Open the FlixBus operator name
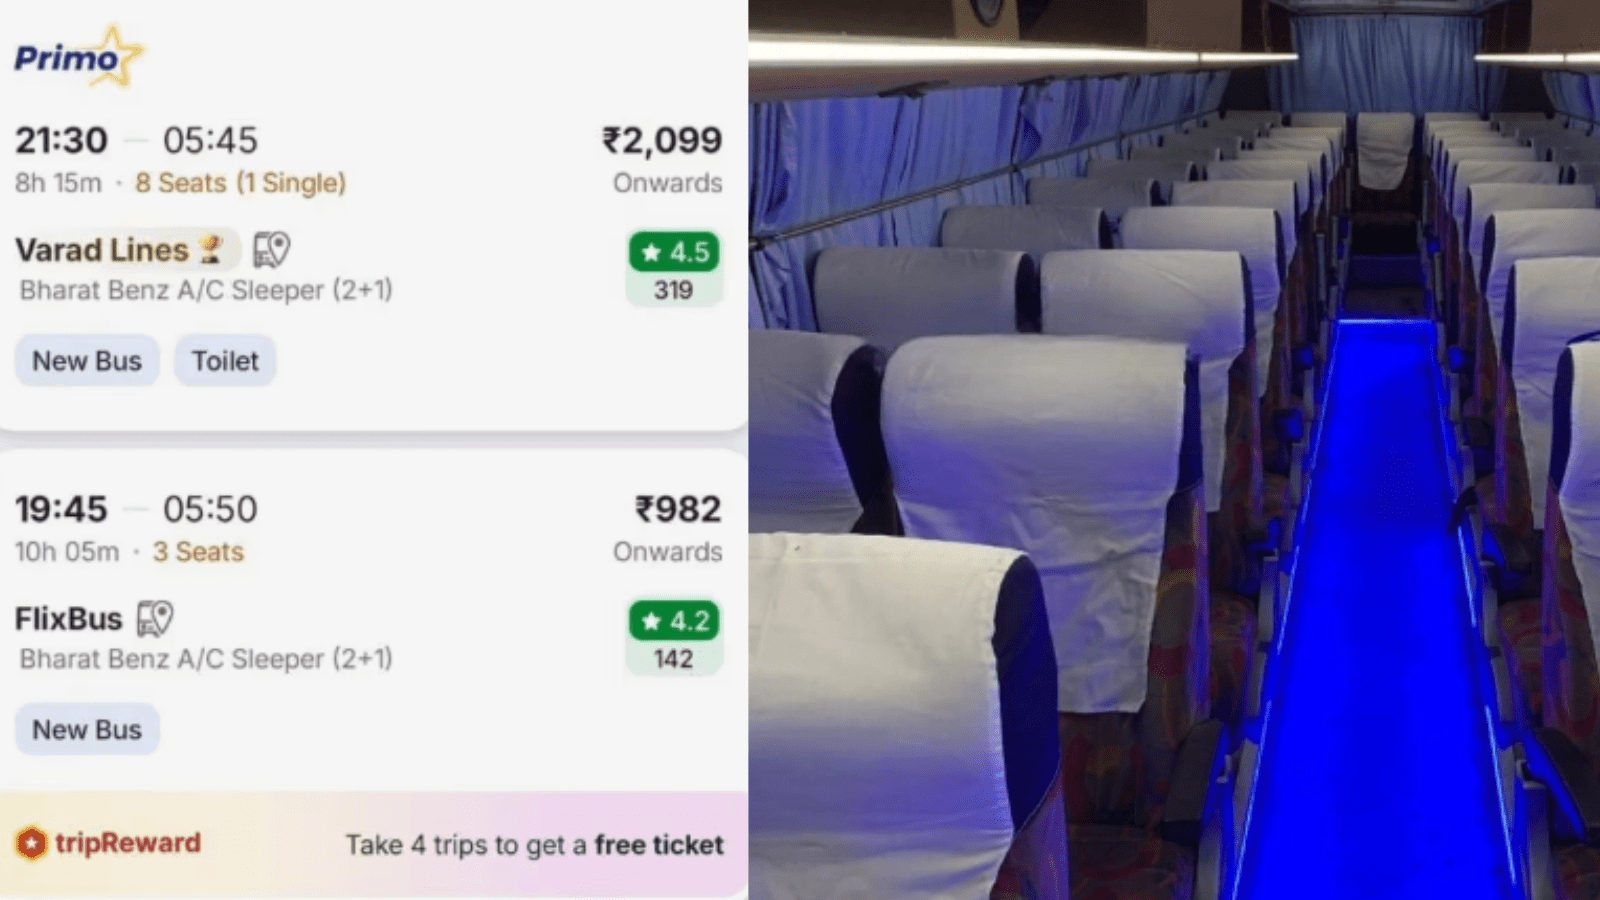The width and height of the screenshot is (1600, 900). pyautogui.click(x=68, y=619)
